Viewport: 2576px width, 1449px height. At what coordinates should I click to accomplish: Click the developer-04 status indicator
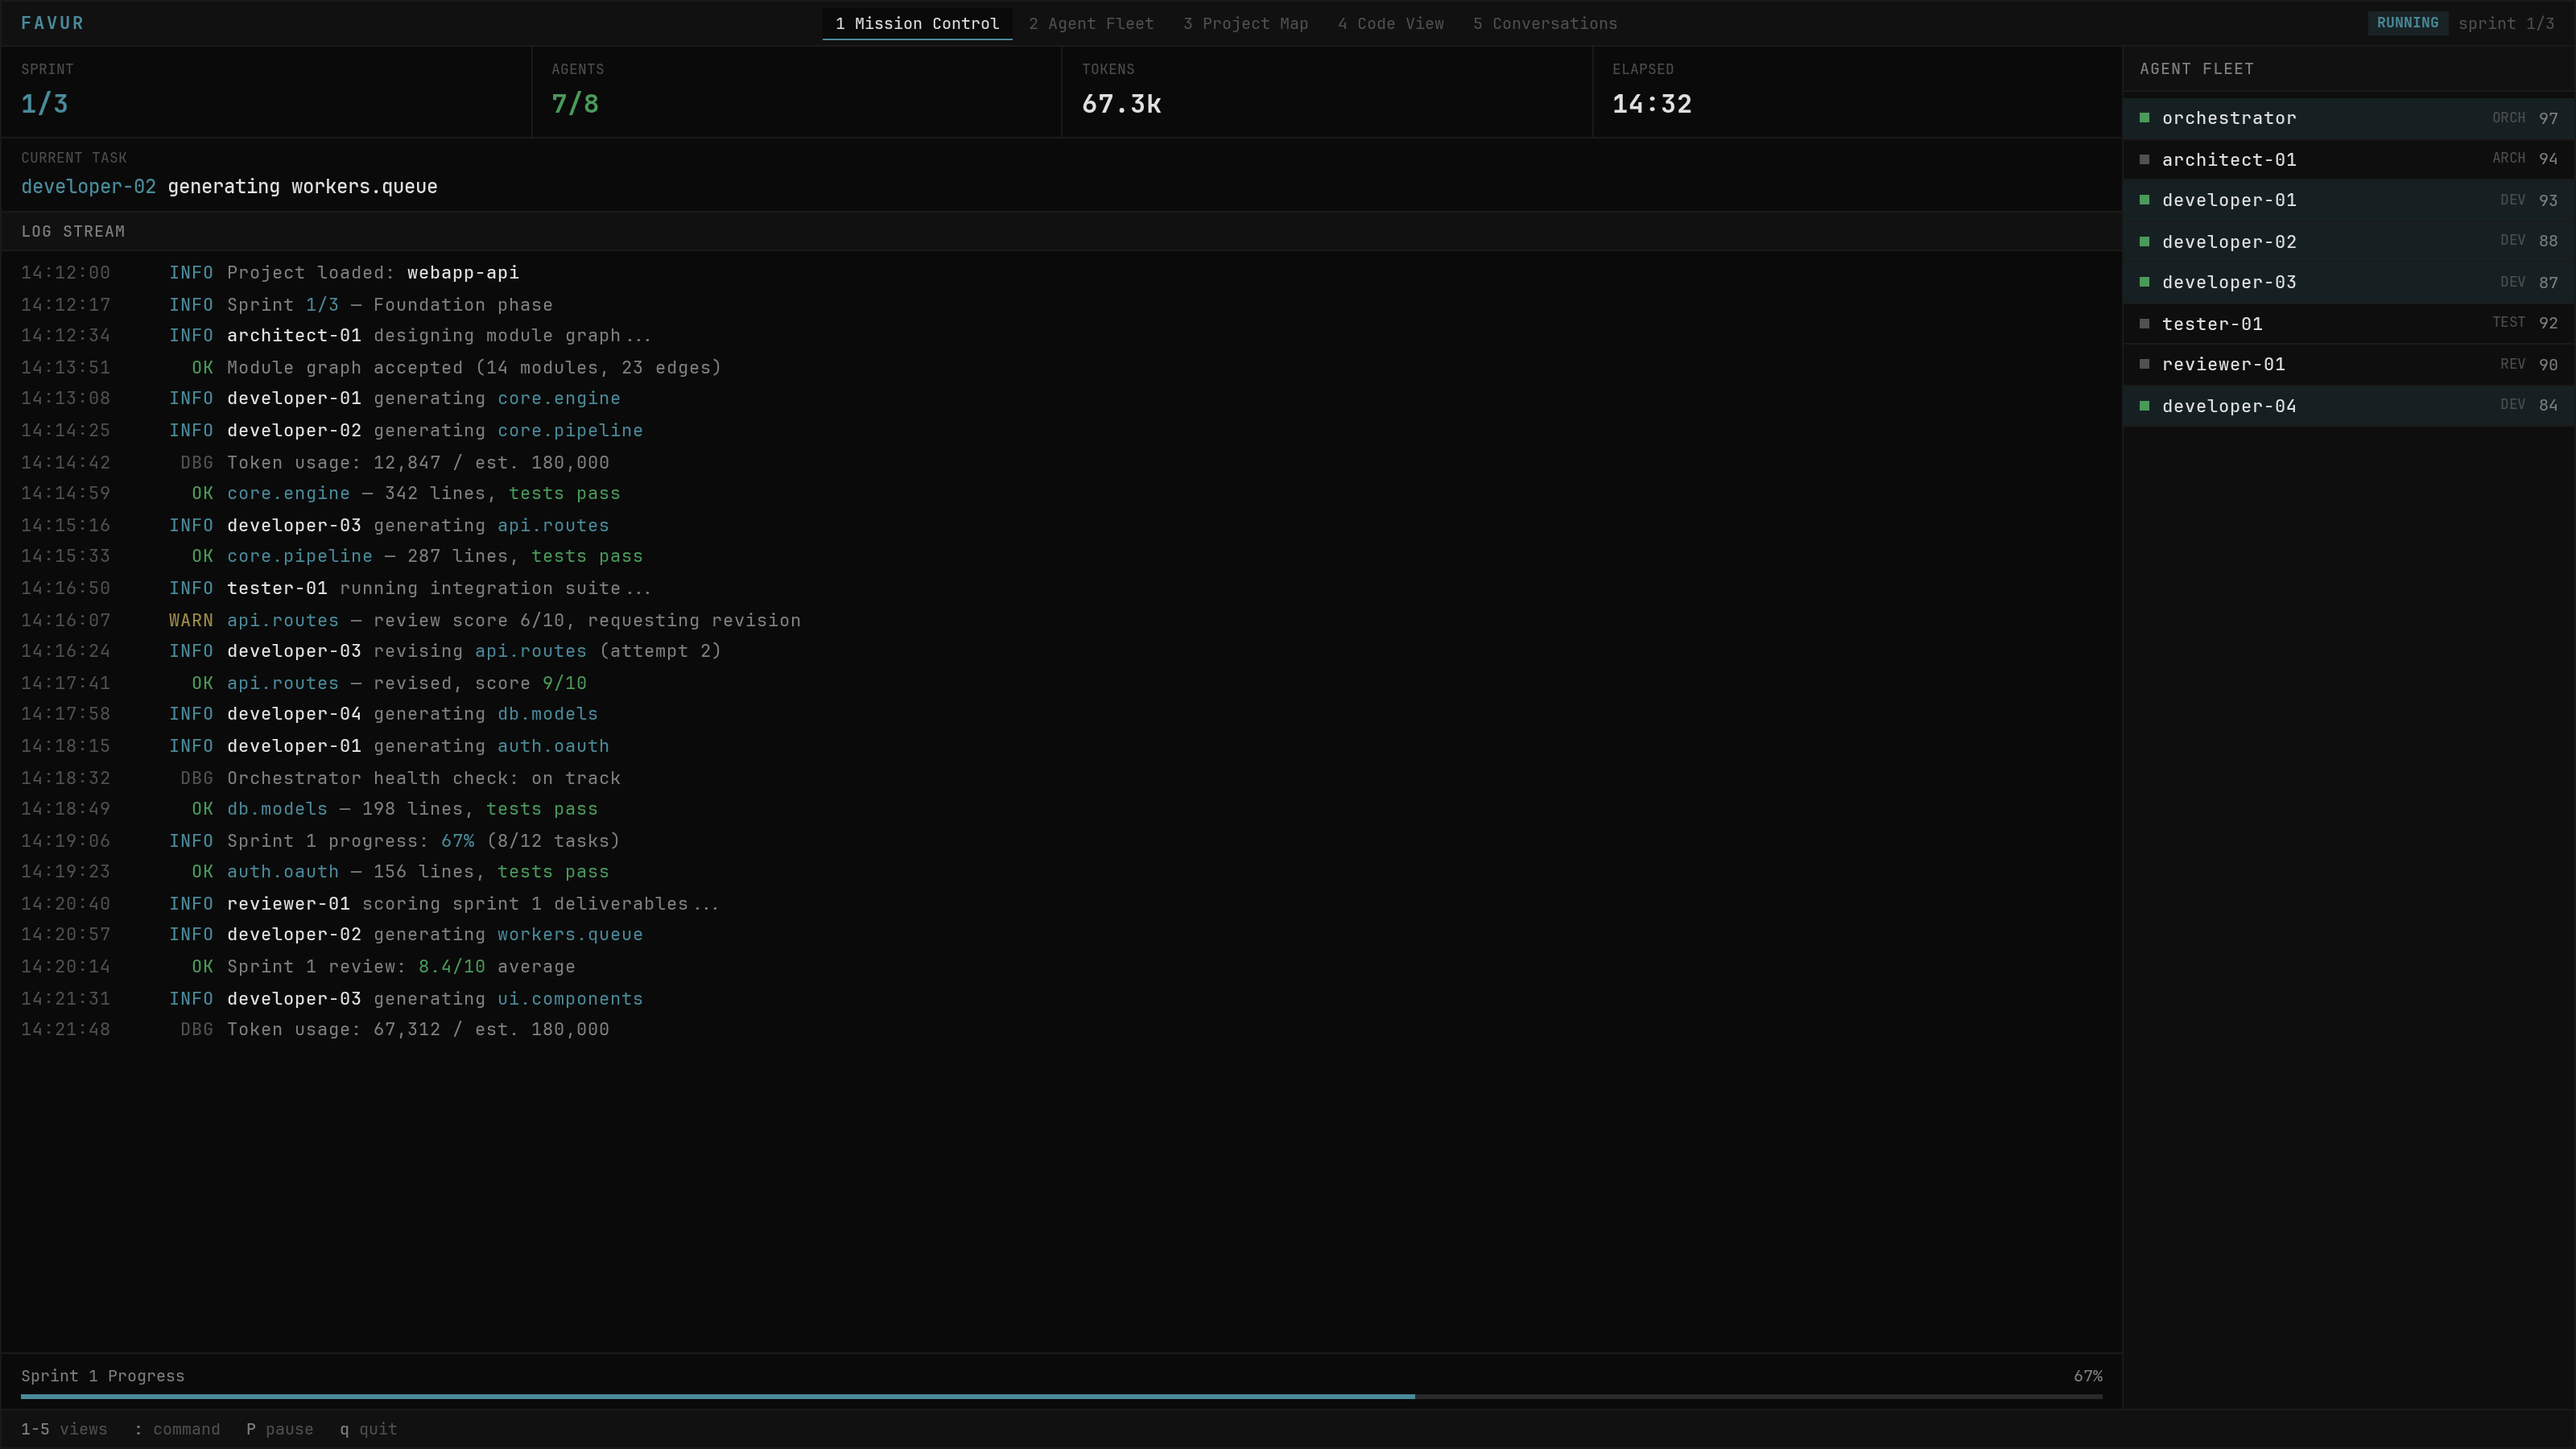2145,405
